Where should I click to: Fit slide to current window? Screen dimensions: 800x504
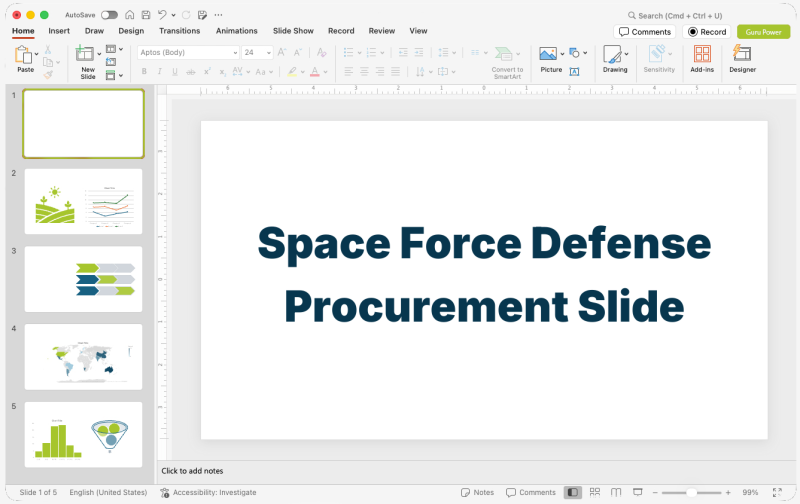click(777, 492)
